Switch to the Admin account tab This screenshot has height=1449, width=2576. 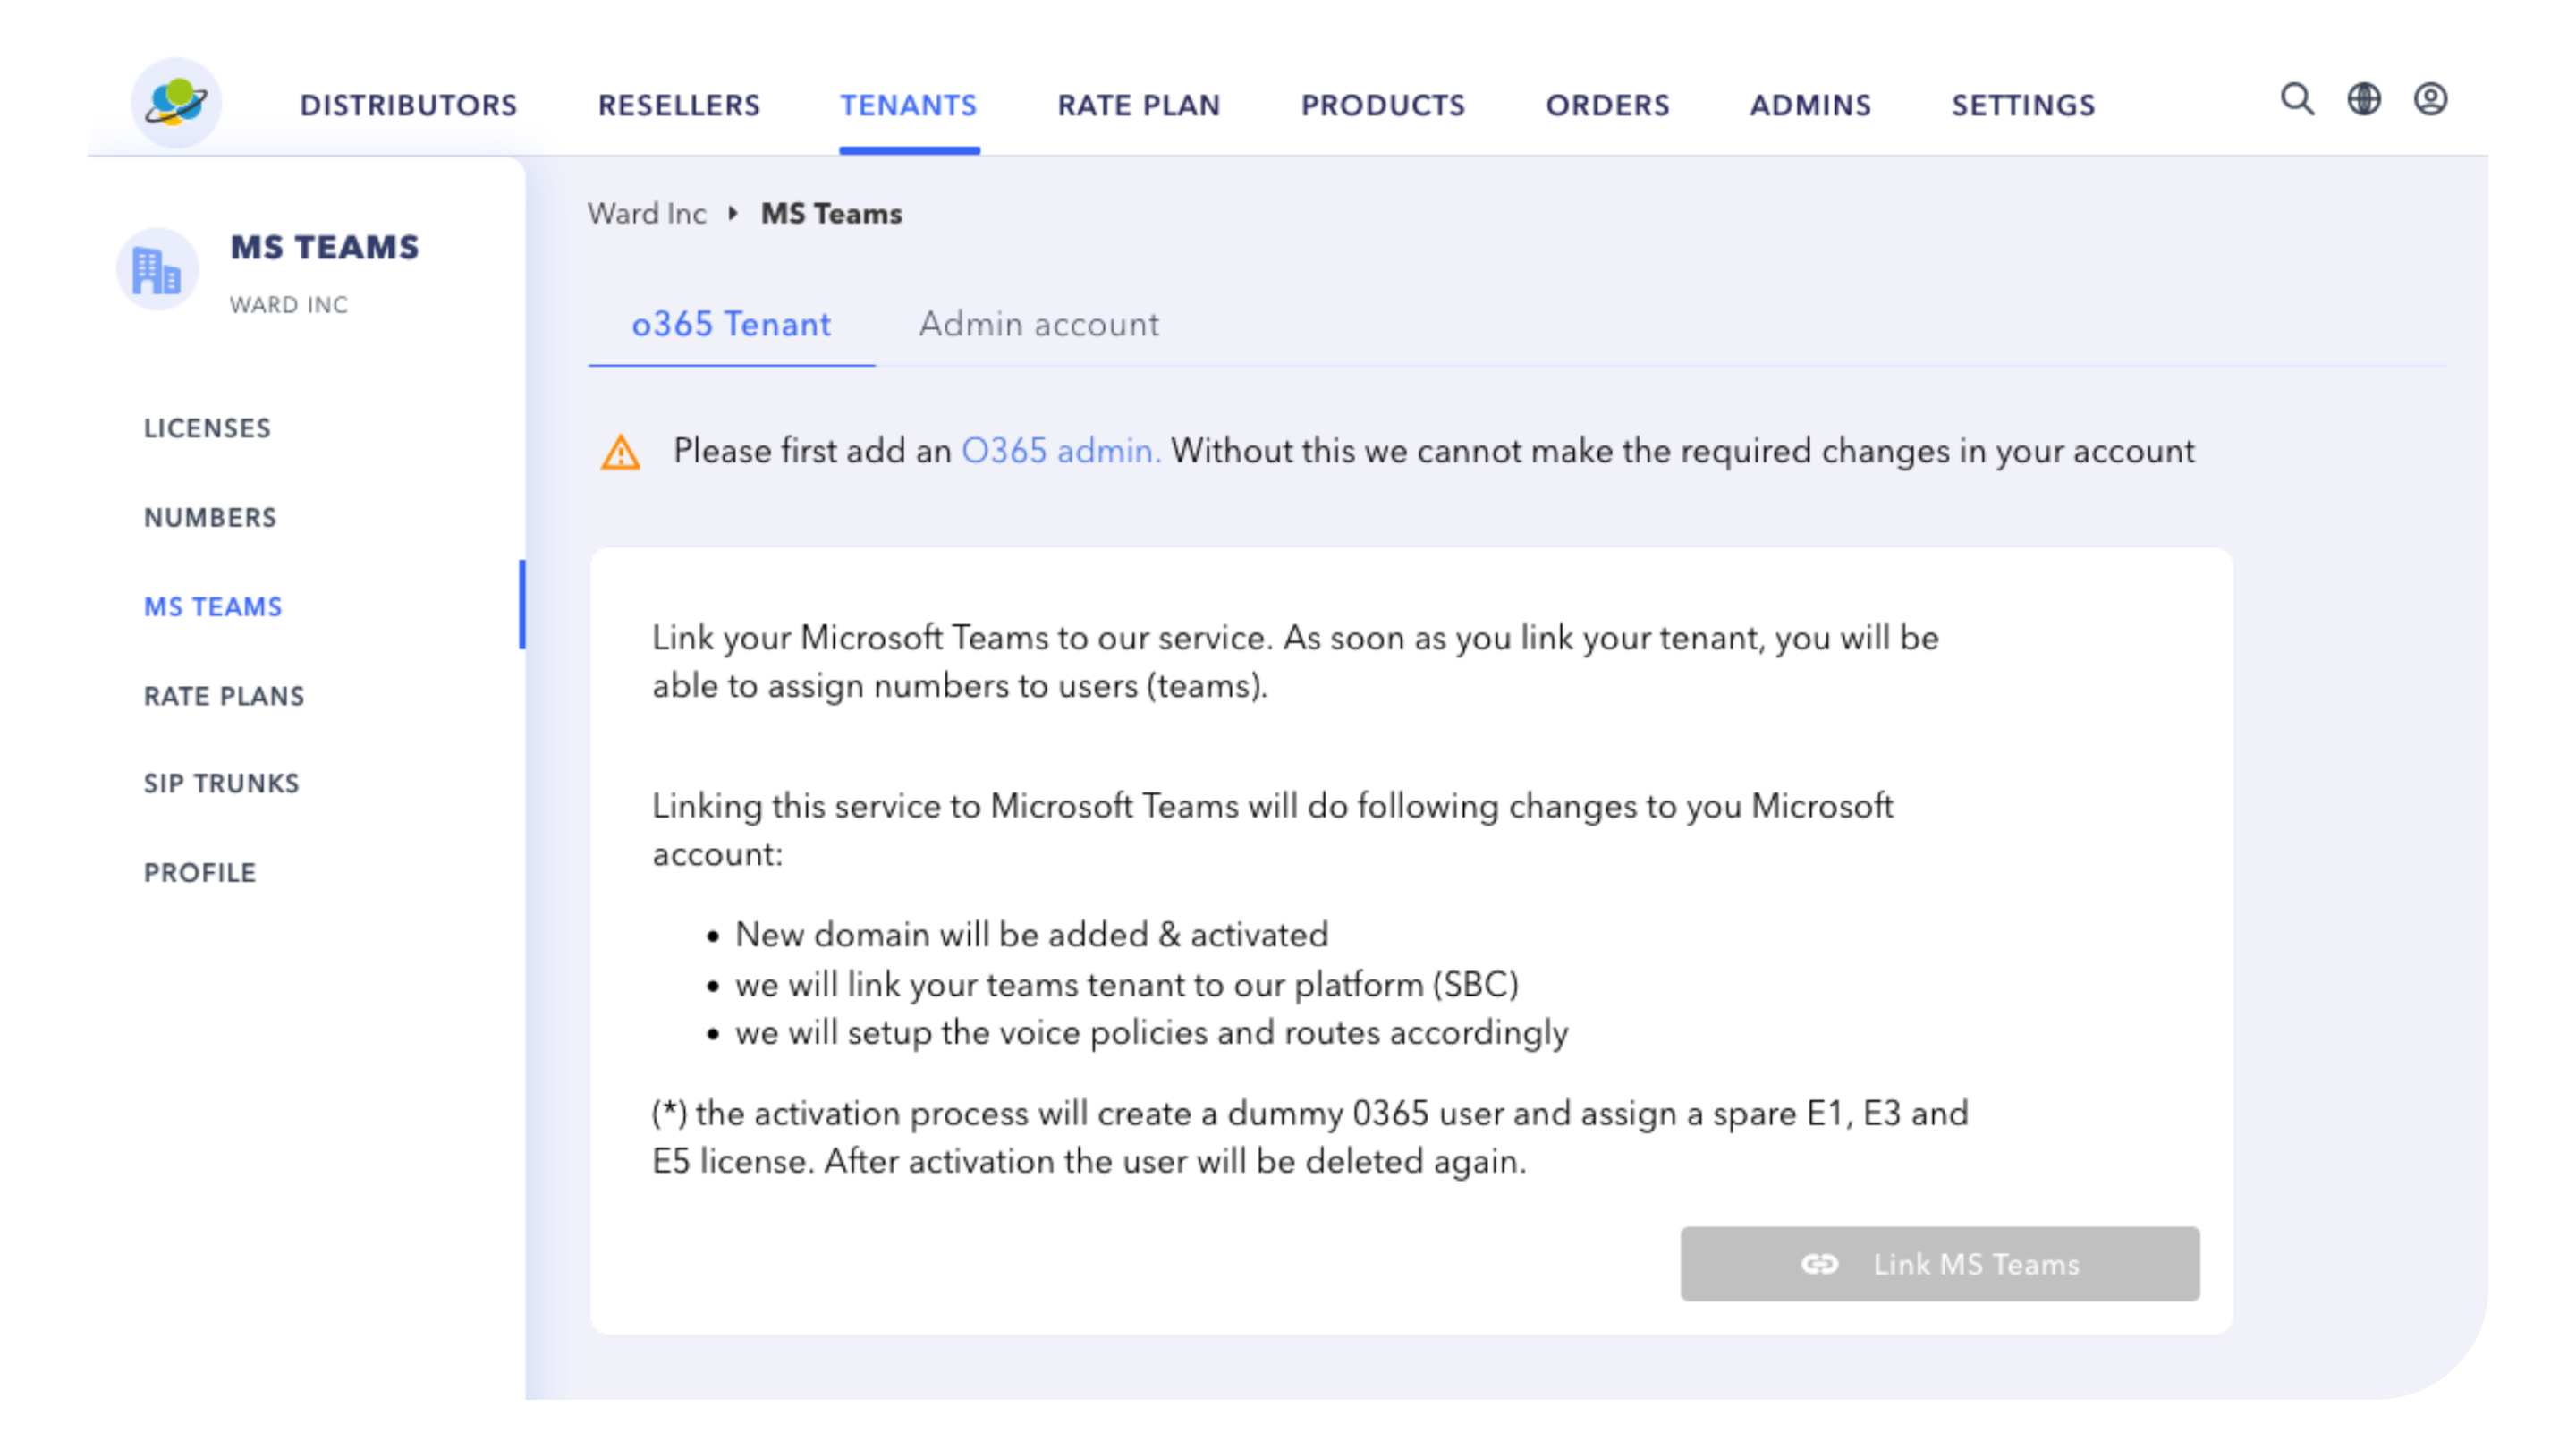coord(1039,324)
